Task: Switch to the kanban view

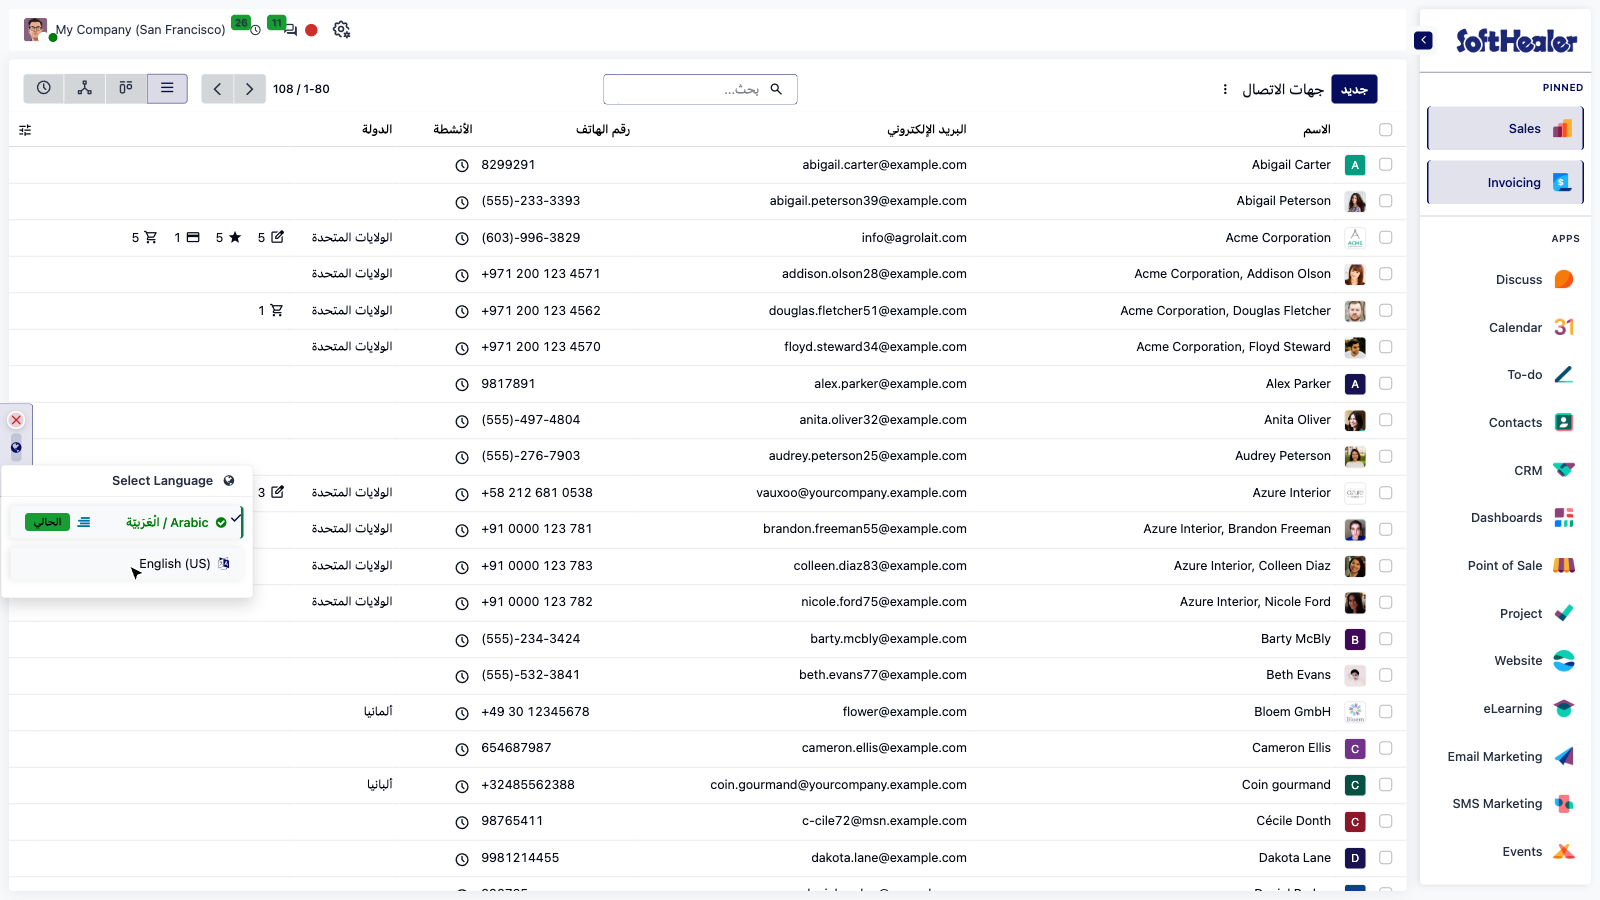Action: pyautogui.click(x=126, y=88)
